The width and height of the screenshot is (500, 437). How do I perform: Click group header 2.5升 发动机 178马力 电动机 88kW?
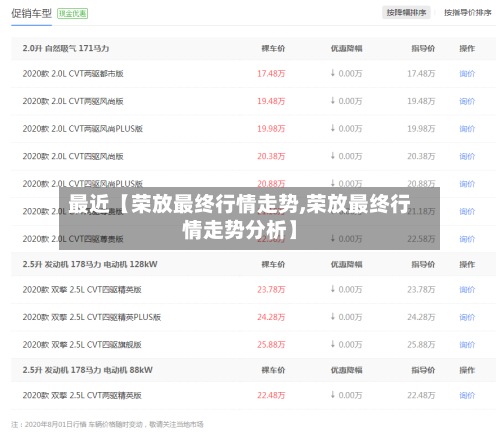click(x=88, y=370)
